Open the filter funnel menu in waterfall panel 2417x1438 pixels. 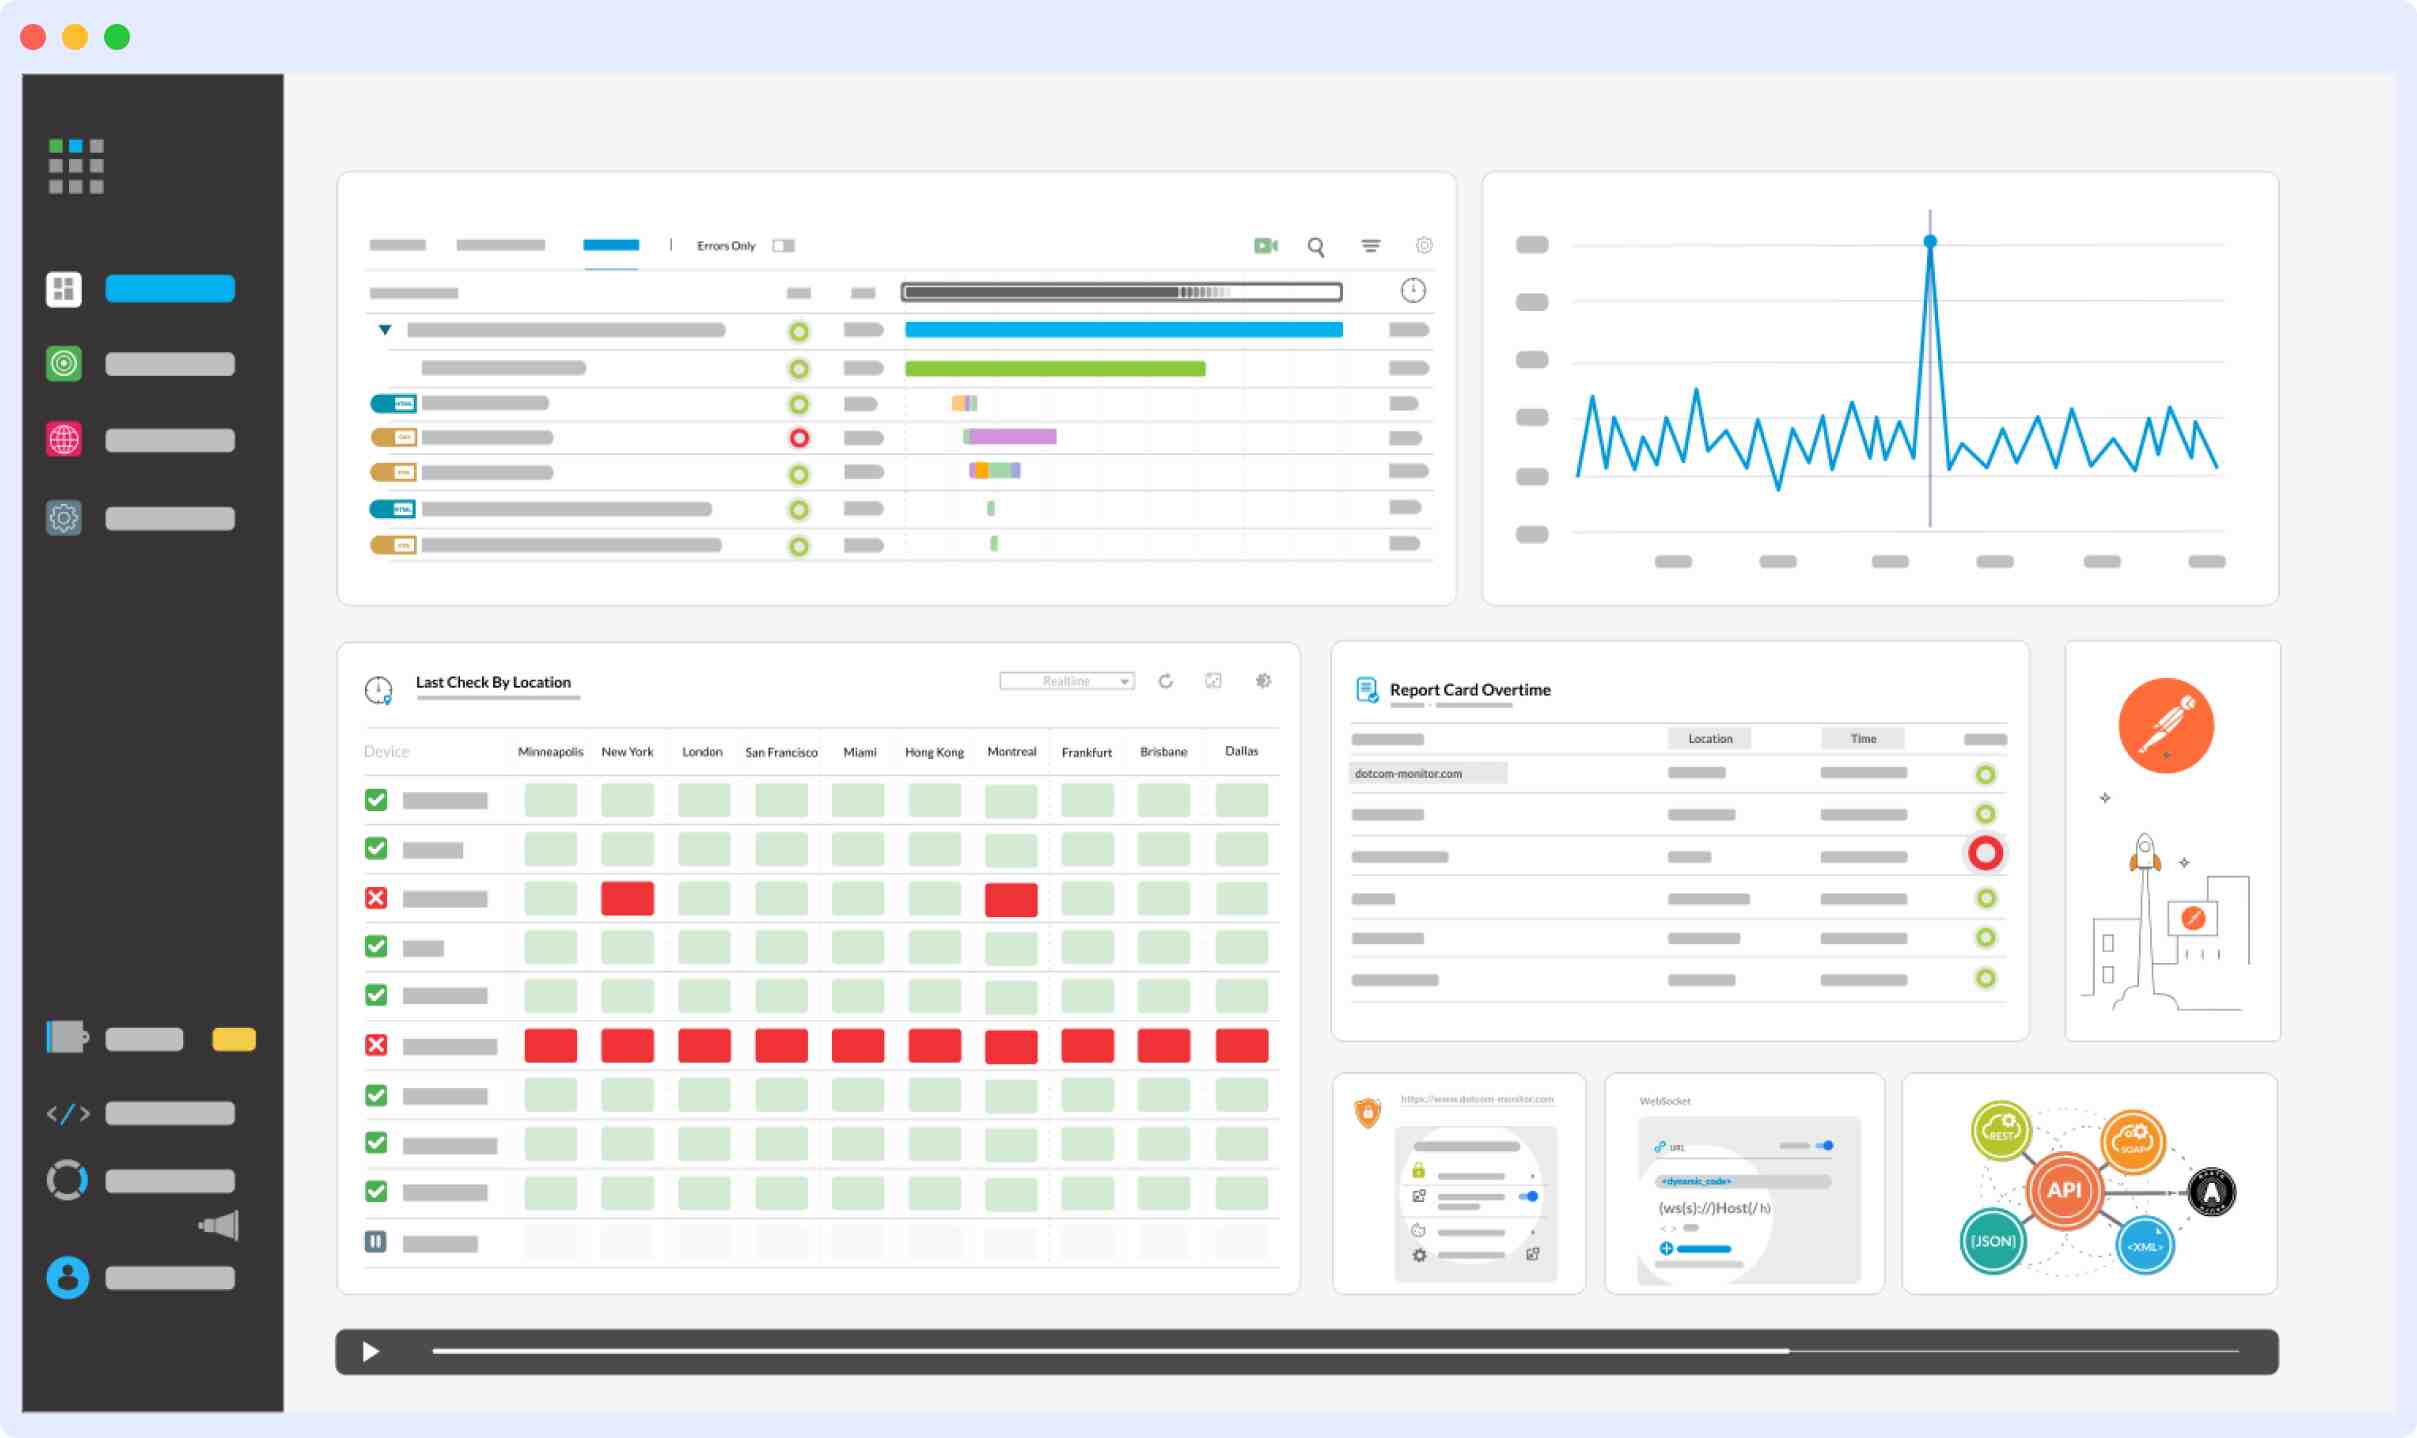pyautogui.click(x=1371, y=246)
